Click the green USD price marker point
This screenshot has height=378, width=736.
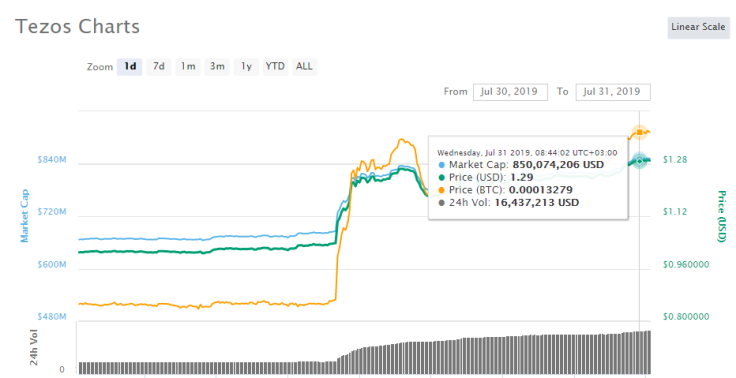pyautogui.click(x=639, y=161)
